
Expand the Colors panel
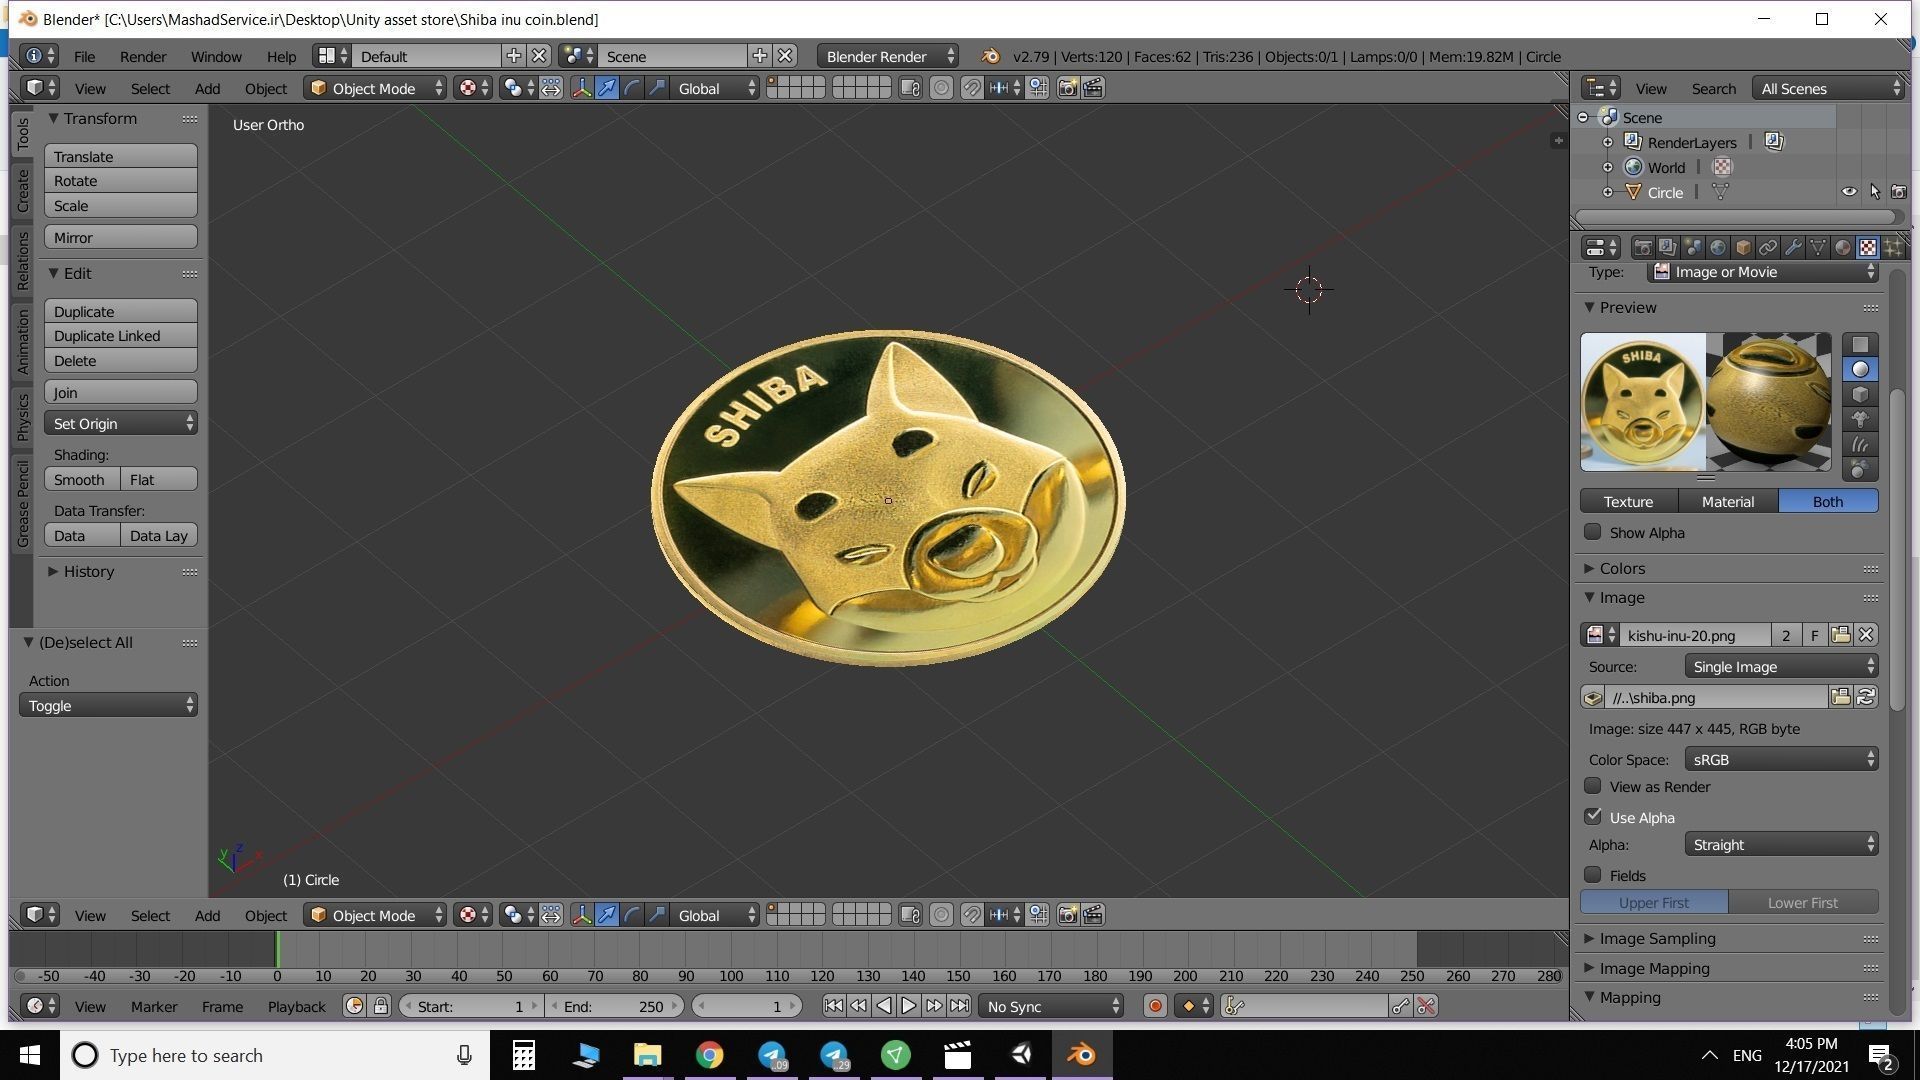(x=1621, y=568)
